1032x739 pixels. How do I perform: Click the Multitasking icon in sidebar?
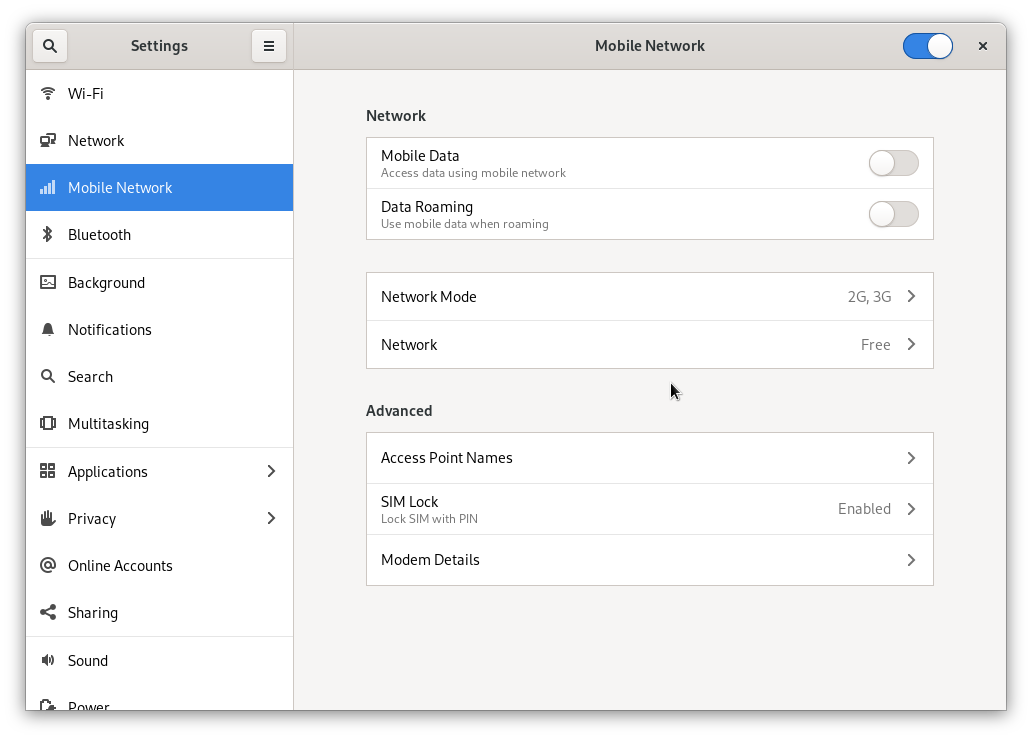tap(47, 424)
